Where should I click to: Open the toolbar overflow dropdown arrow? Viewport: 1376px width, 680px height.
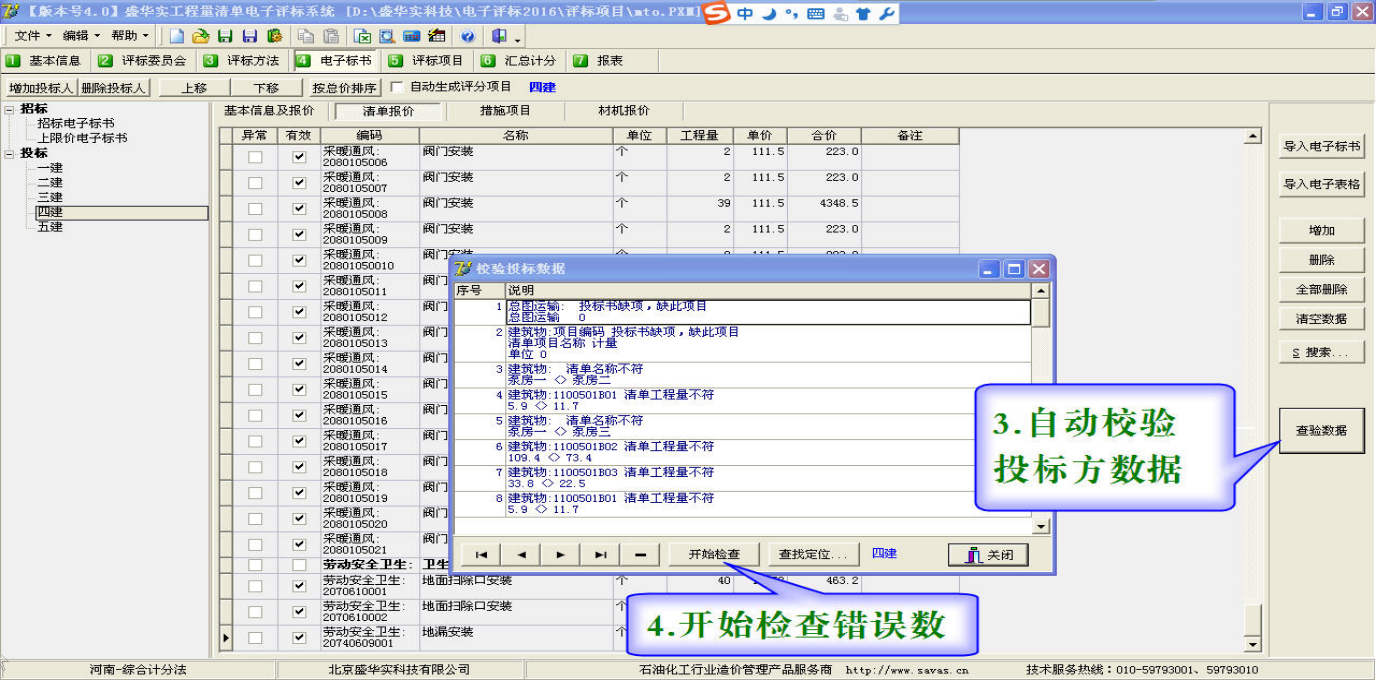[518, 40]
